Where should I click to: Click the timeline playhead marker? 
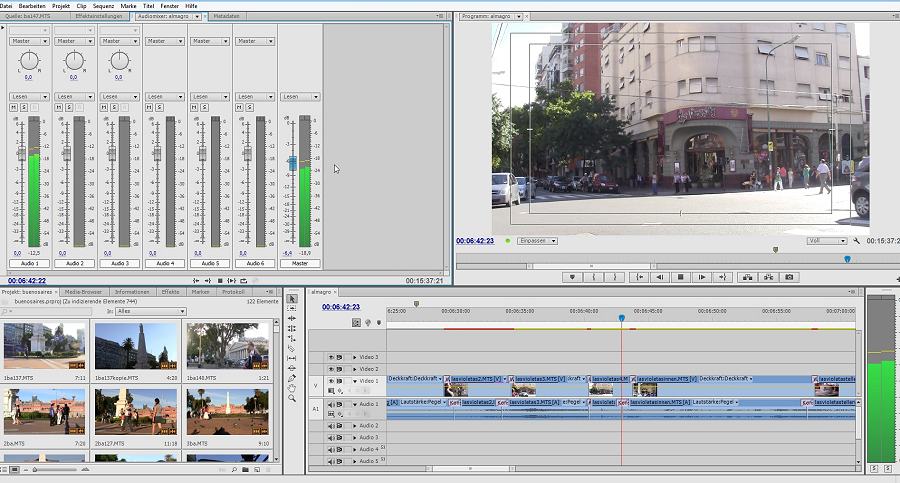(622, 318)
